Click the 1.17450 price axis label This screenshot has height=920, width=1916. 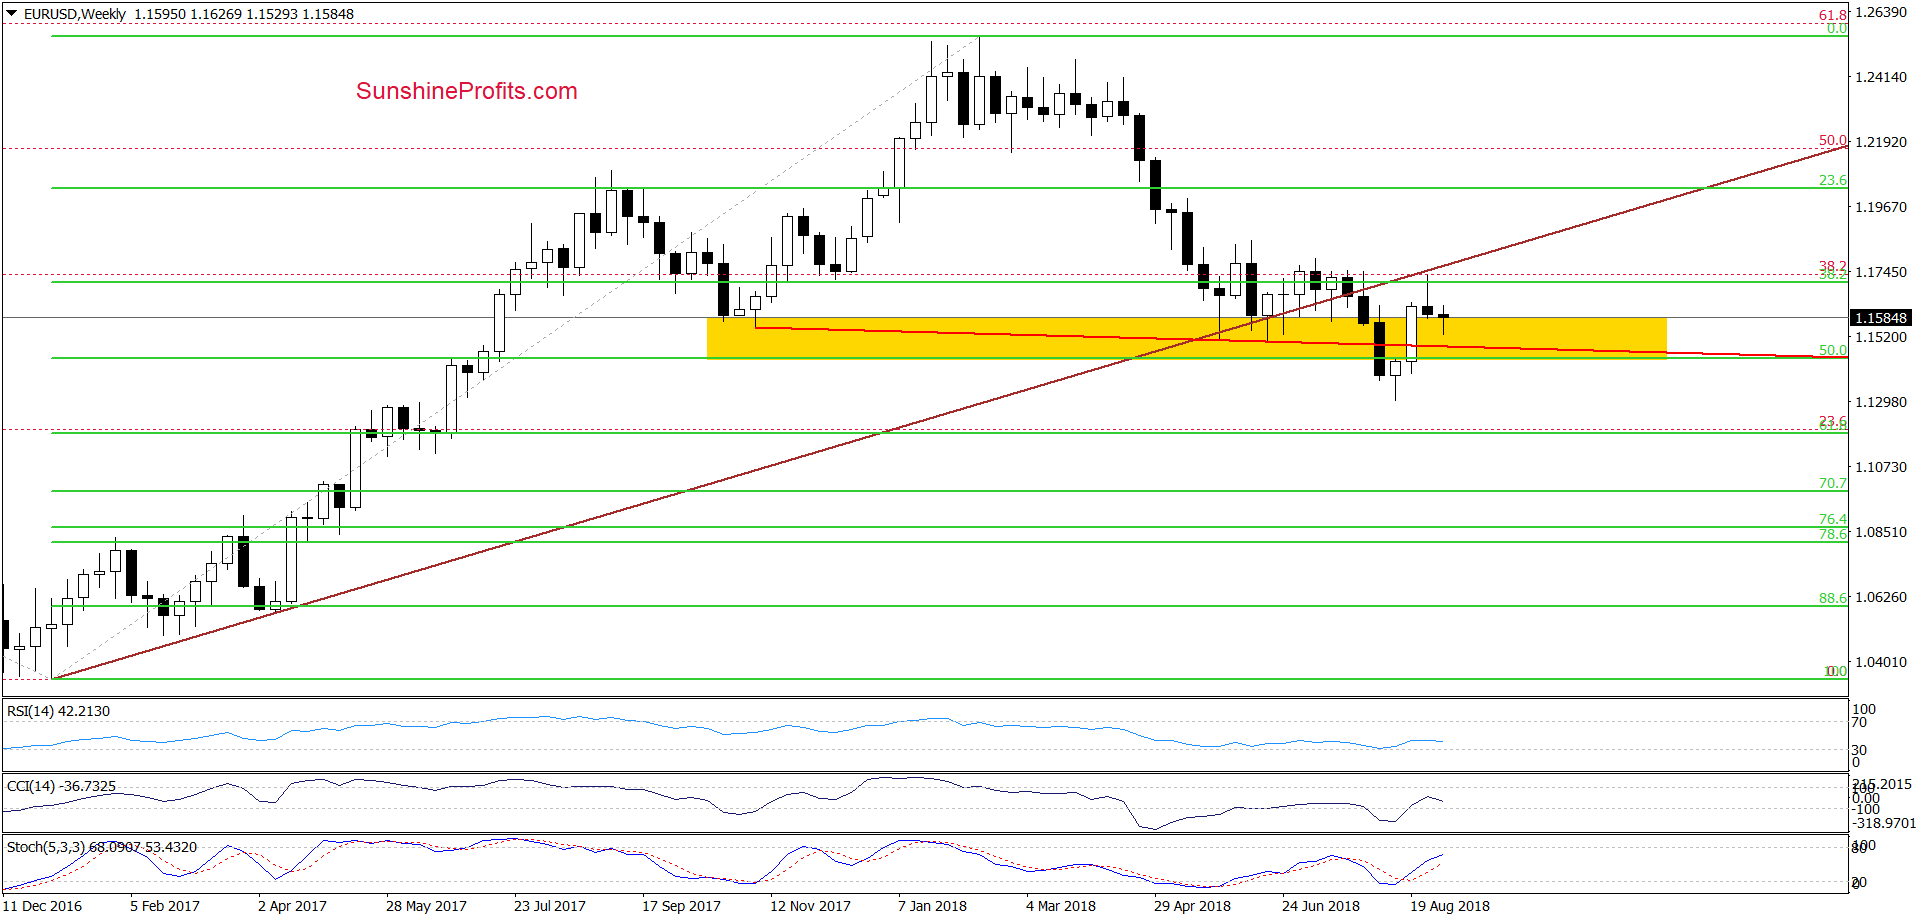[x=1881, y=272]
